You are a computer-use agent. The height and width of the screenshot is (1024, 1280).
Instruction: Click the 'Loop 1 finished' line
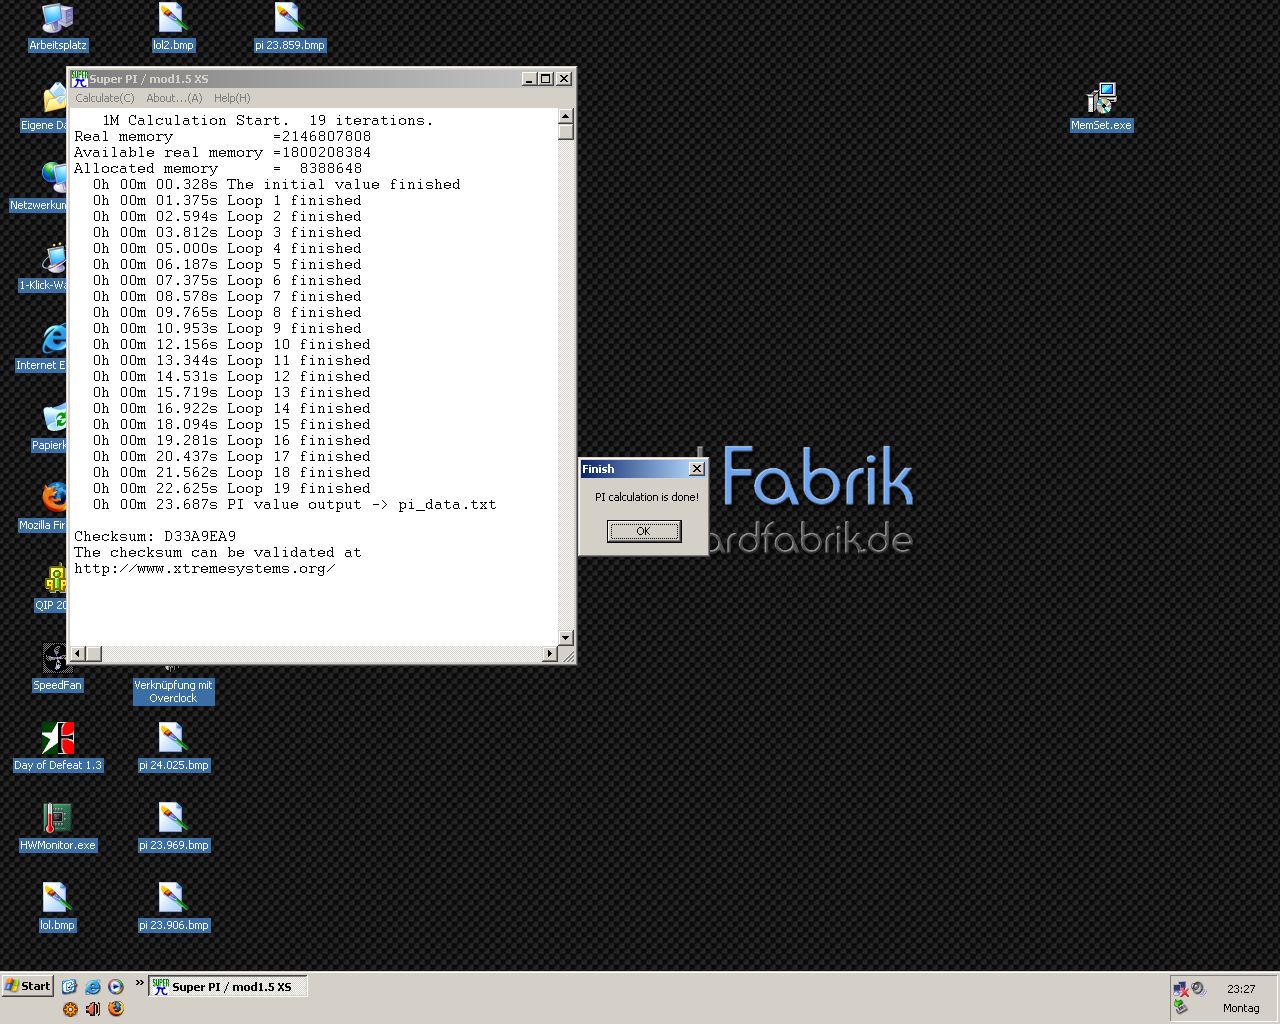point(227,200)
